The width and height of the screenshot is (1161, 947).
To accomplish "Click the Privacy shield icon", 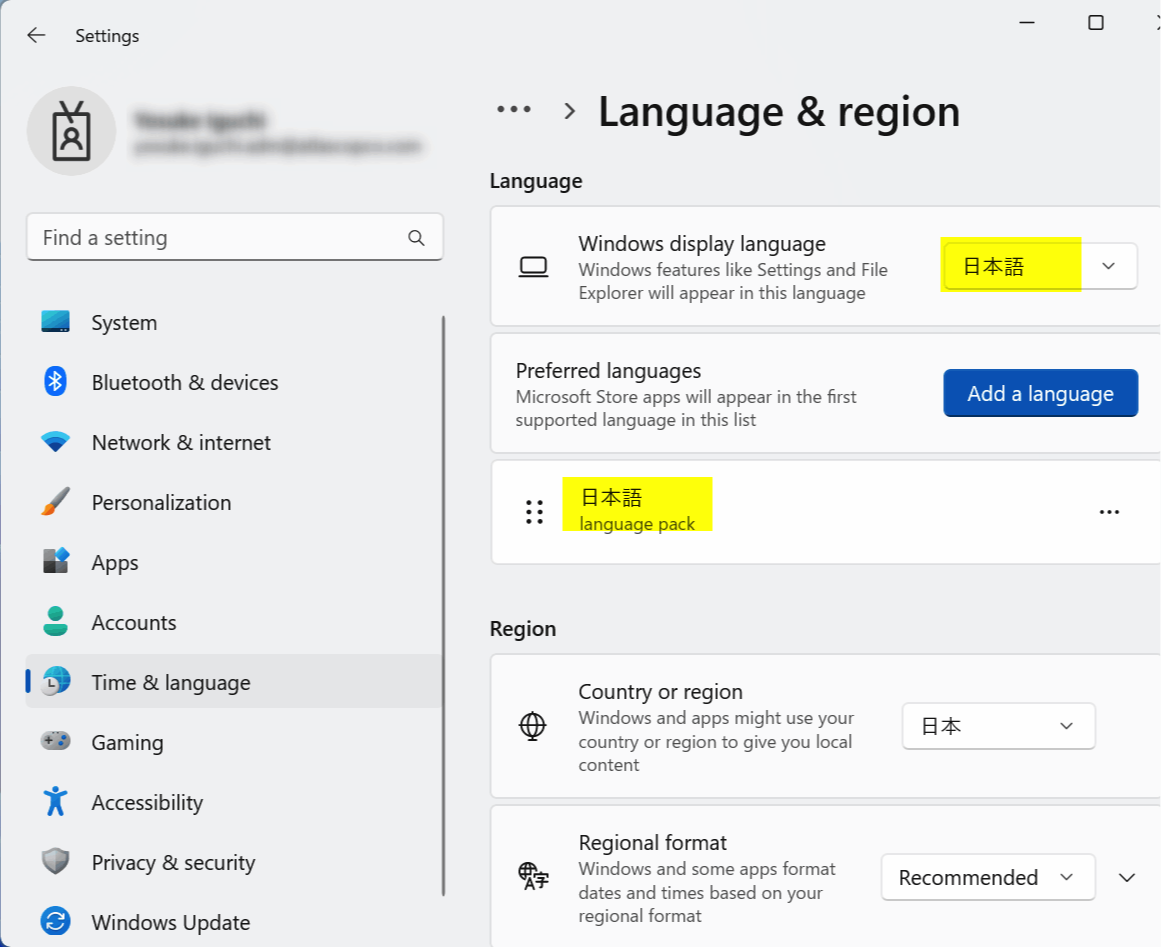I will click(56, 861).
